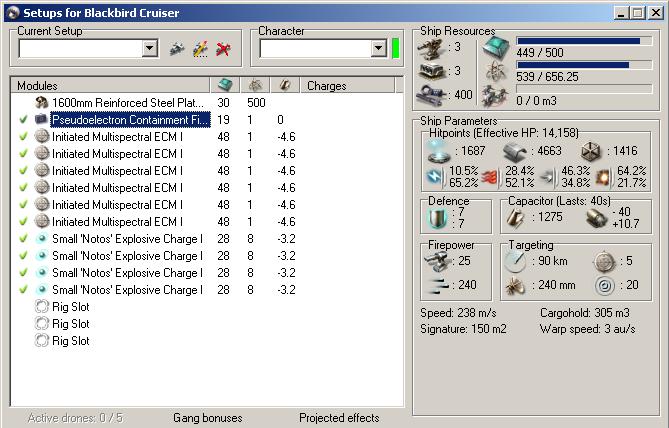Click the CPU usage bar above 449 / 500
This screenshot has width=669, height=428.
coord(584,41)
